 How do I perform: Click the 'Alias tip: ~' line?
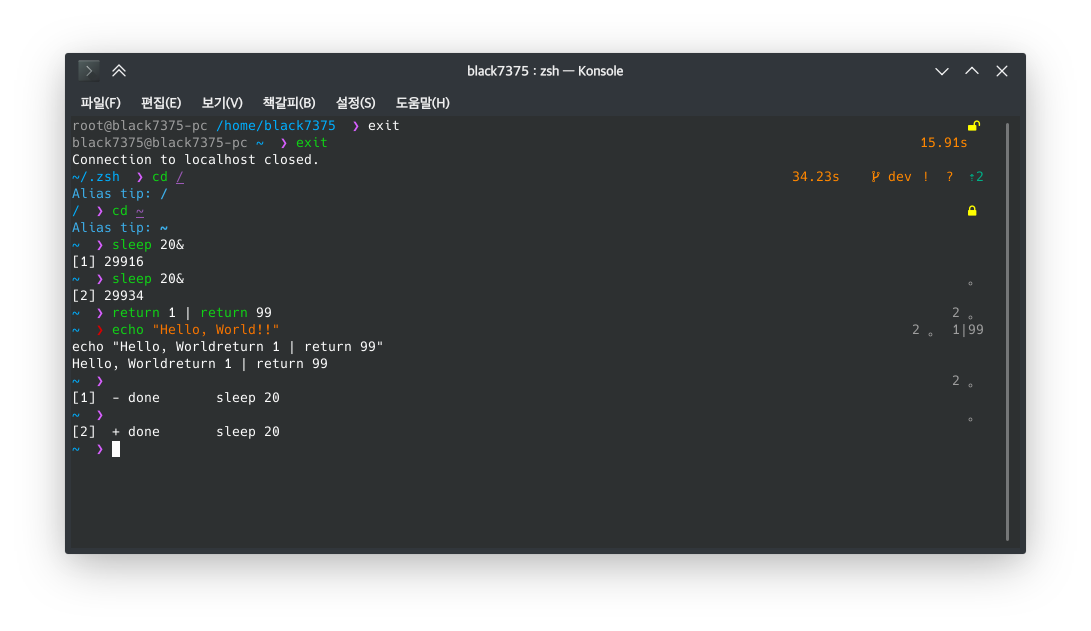[x=120, y=227]
